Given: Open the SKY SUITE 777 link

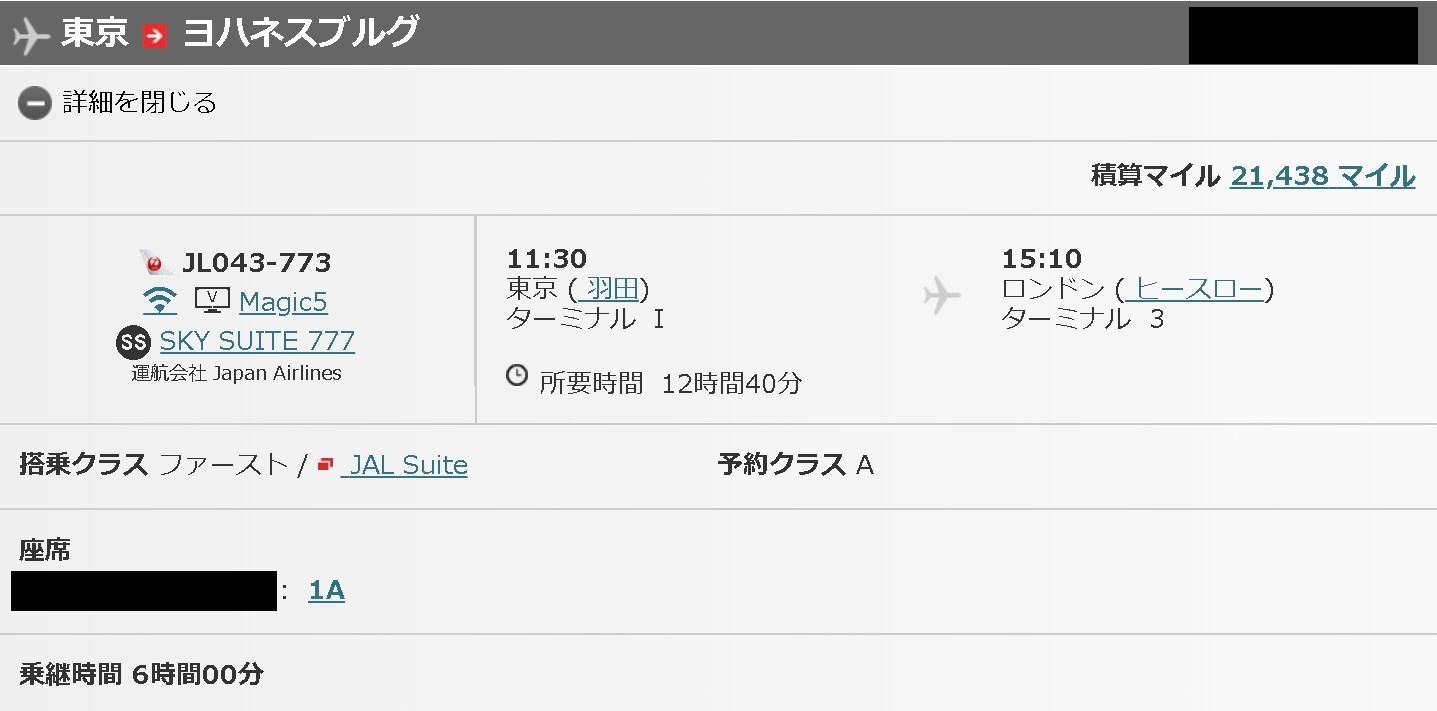Looking at the screenshot, I should coord(257,341).
